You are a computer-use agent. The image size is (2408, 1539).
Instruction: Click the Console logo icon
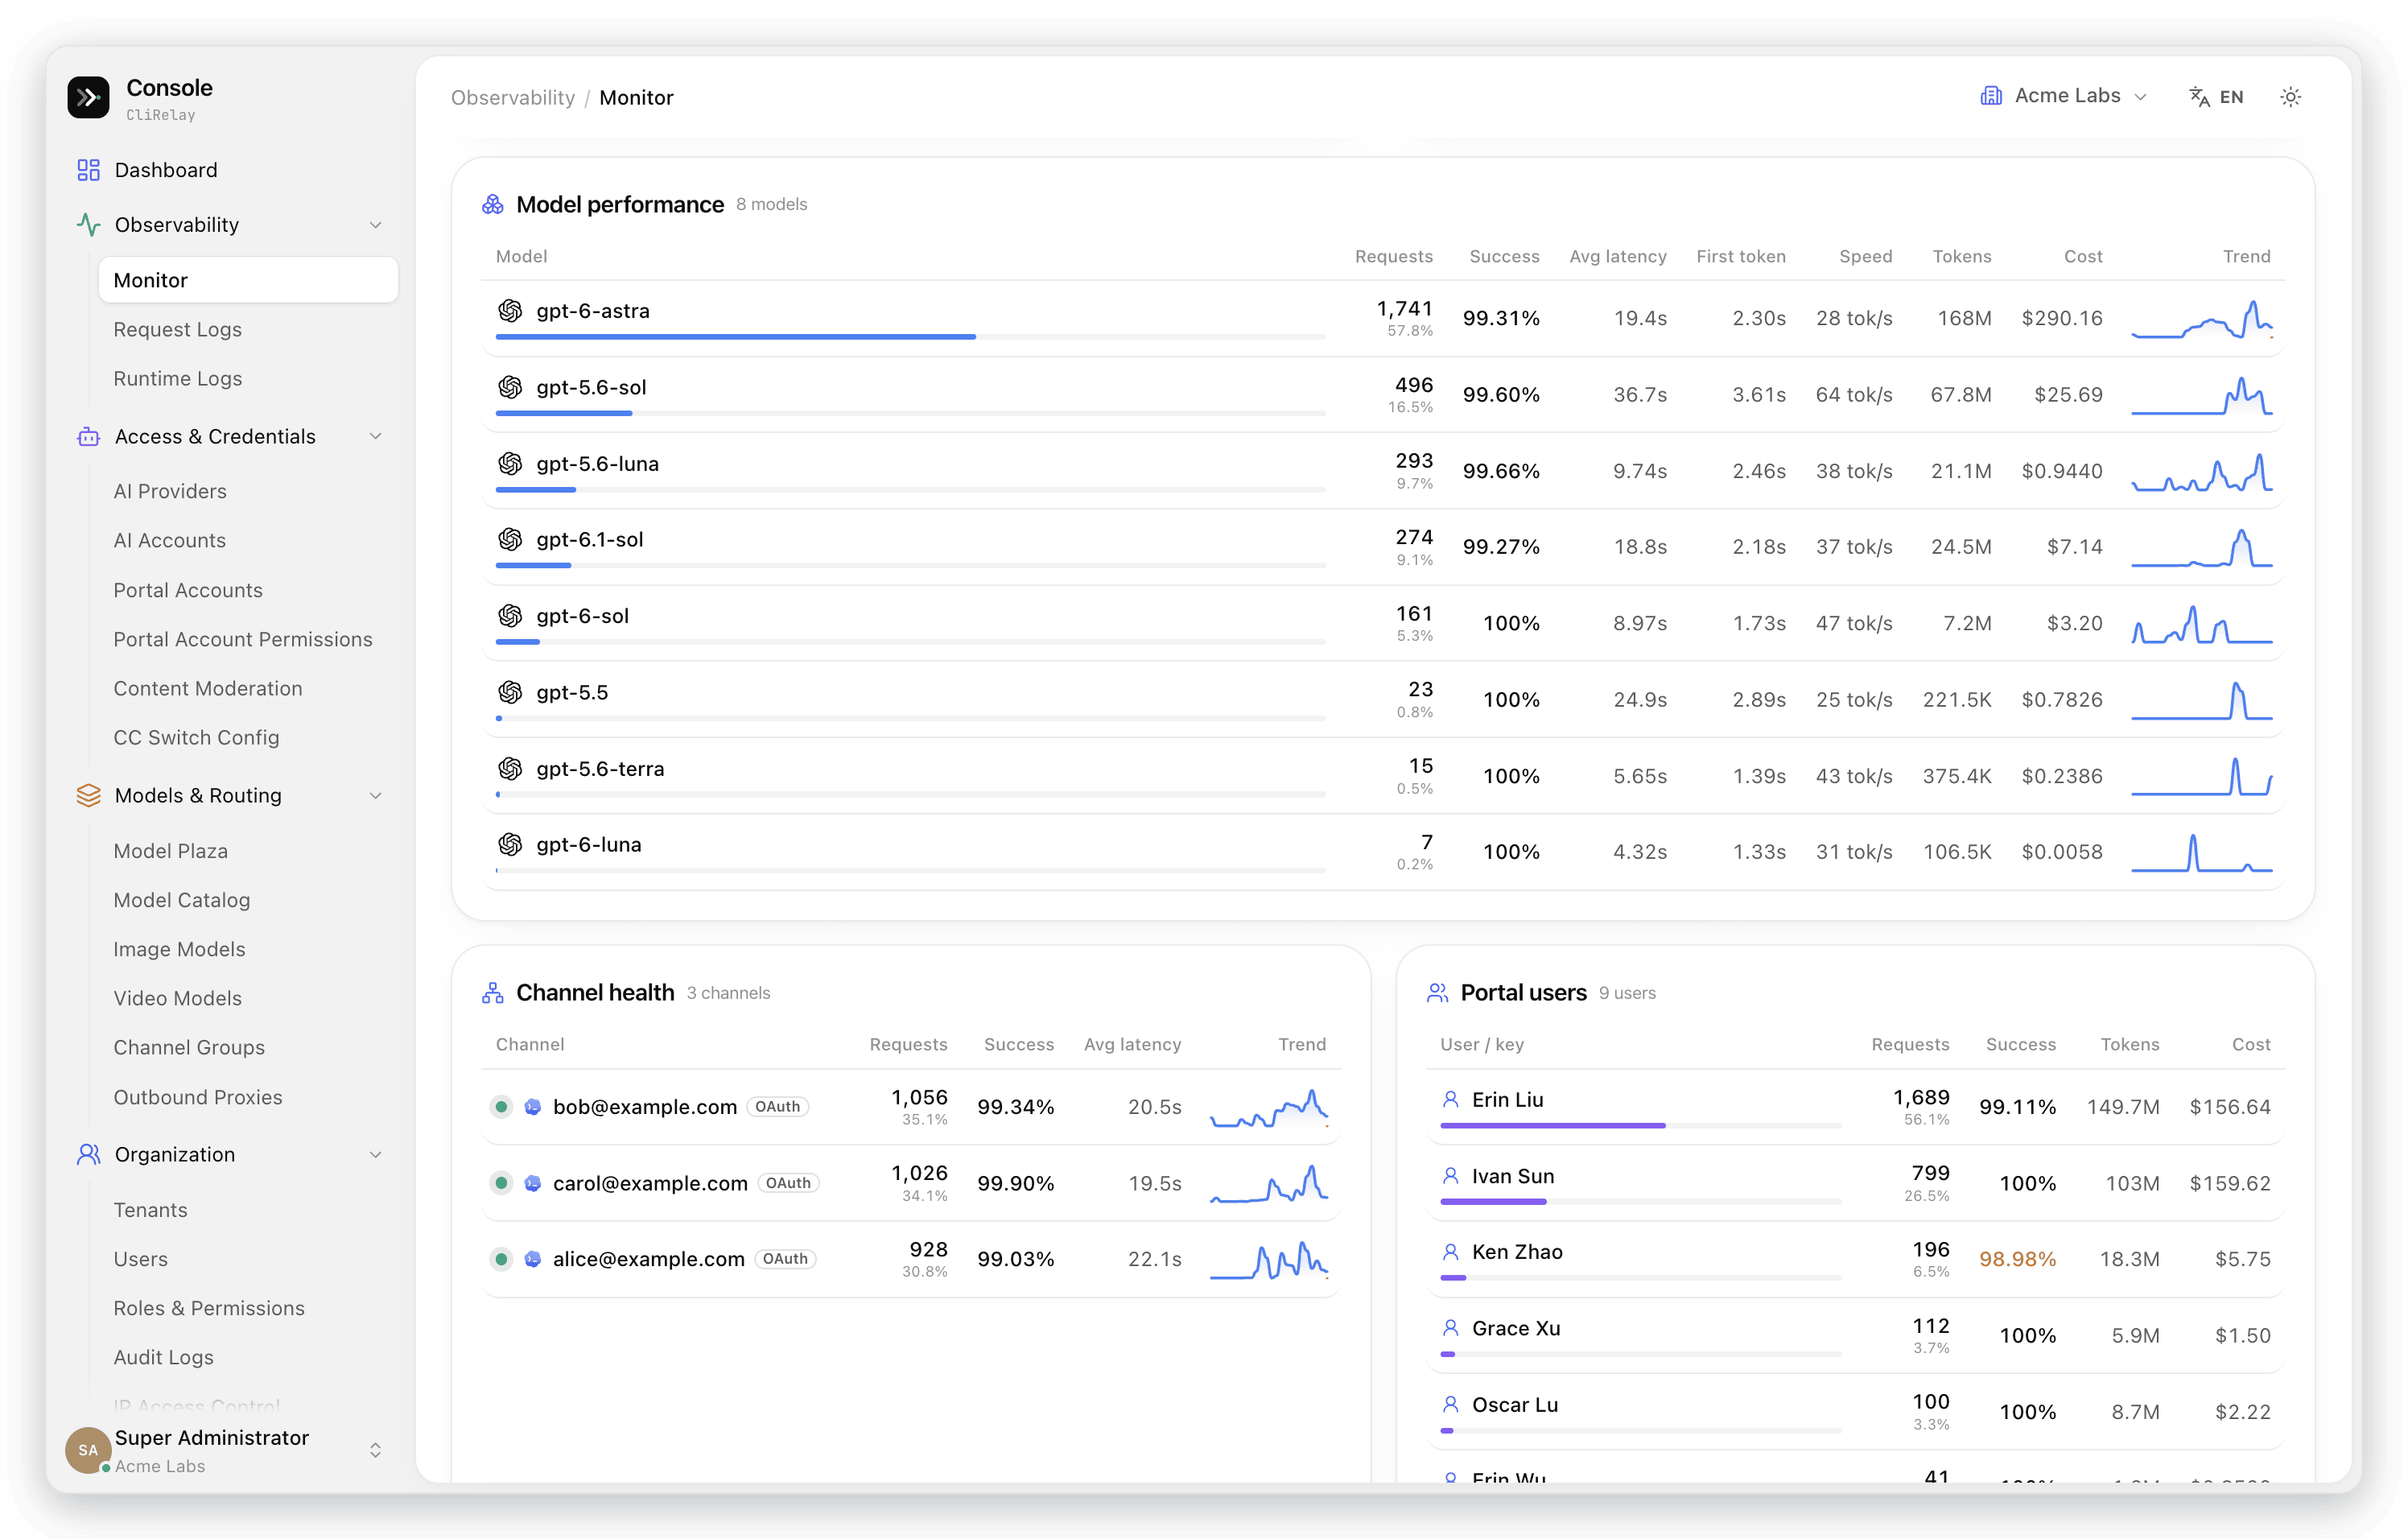[88, 98]
